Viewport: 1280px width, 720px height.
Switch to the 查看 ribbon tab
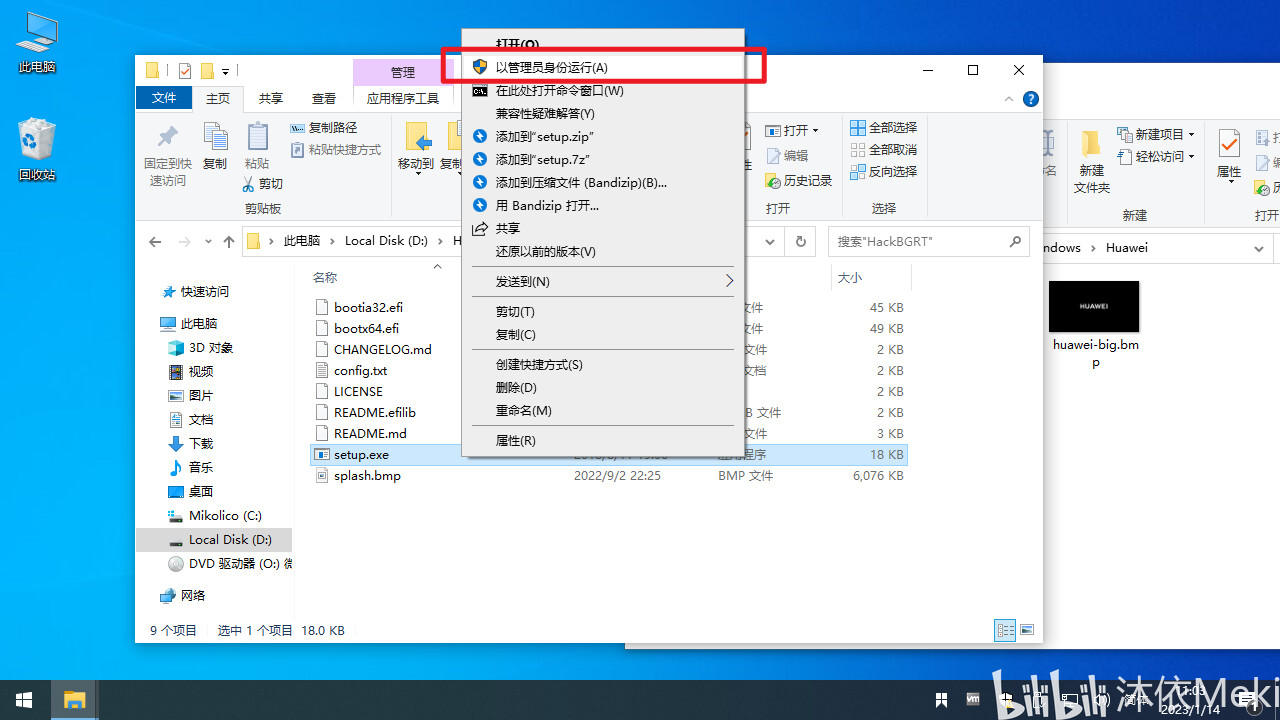tap(324, 98)
